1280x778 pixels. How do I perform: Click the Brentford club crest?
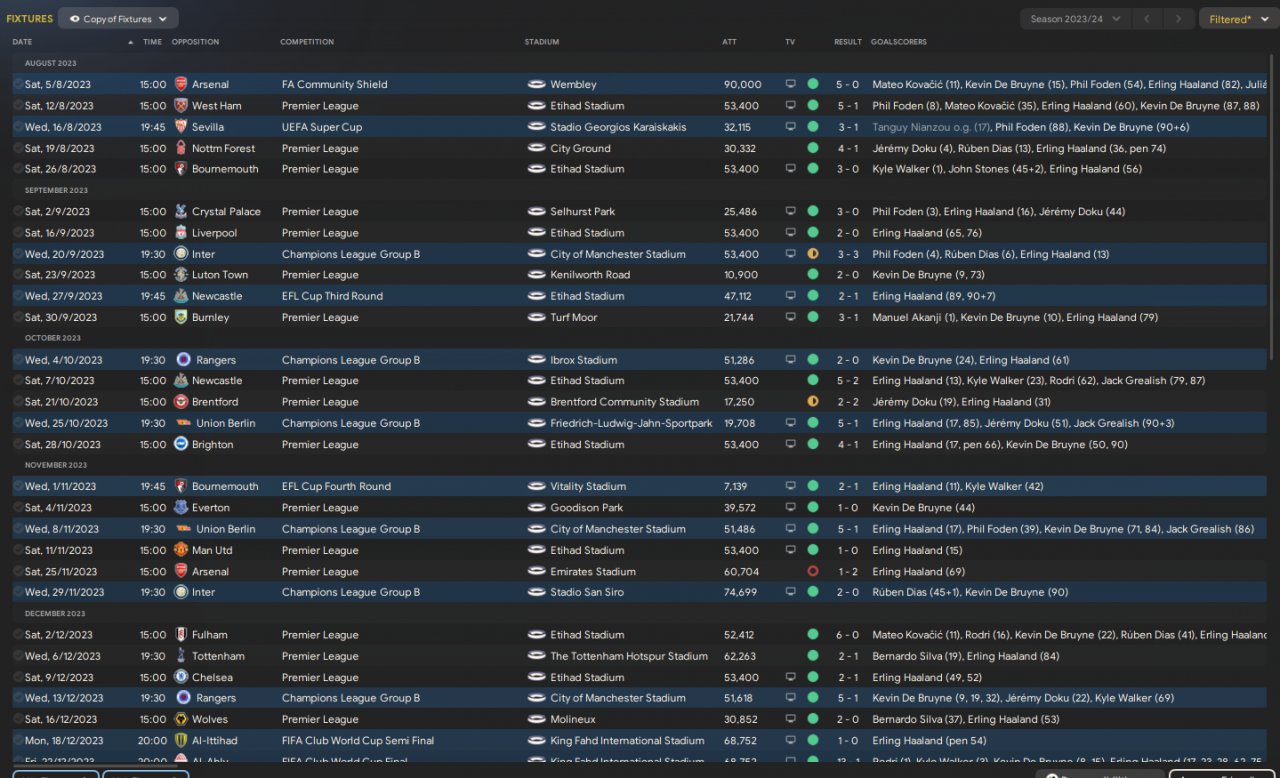tap(181, 402)
